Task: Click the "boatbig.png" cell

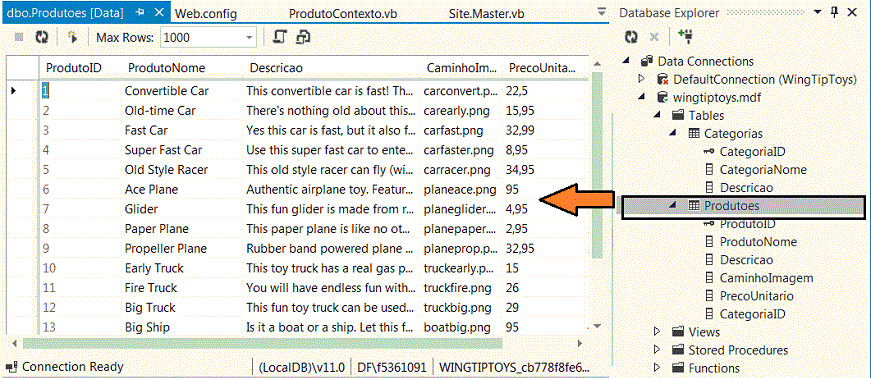Action: [x=462, y=327]
